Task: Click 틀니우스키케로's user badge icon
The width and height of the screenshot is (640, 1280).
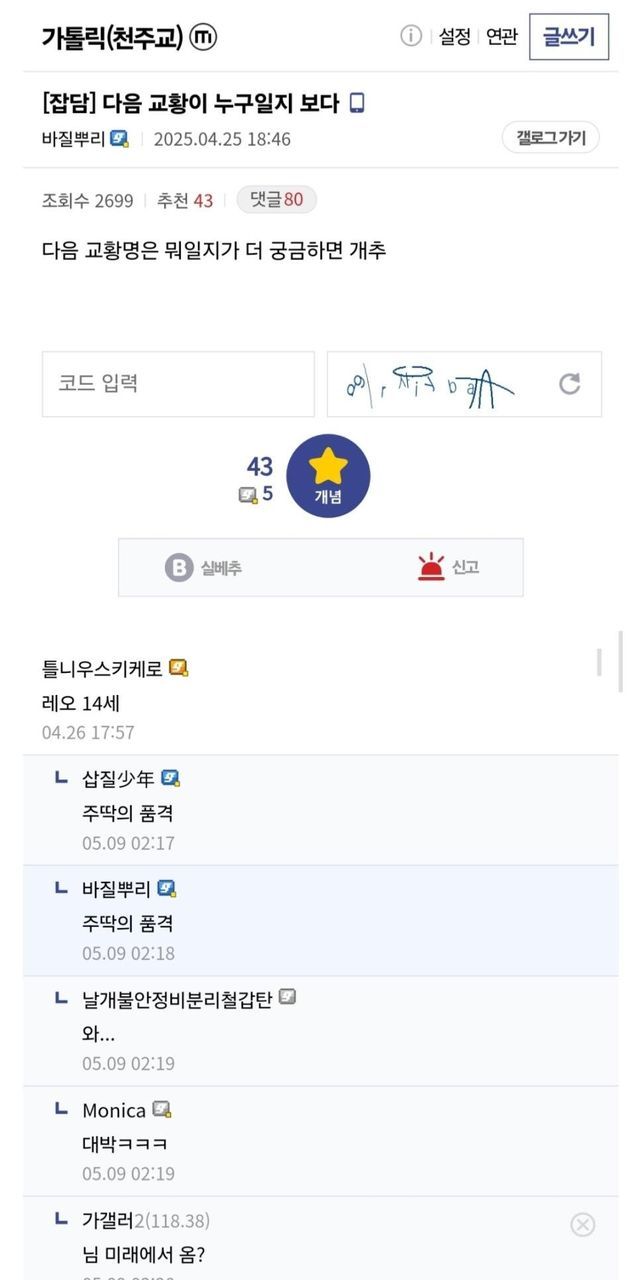Action: (178, 668)
